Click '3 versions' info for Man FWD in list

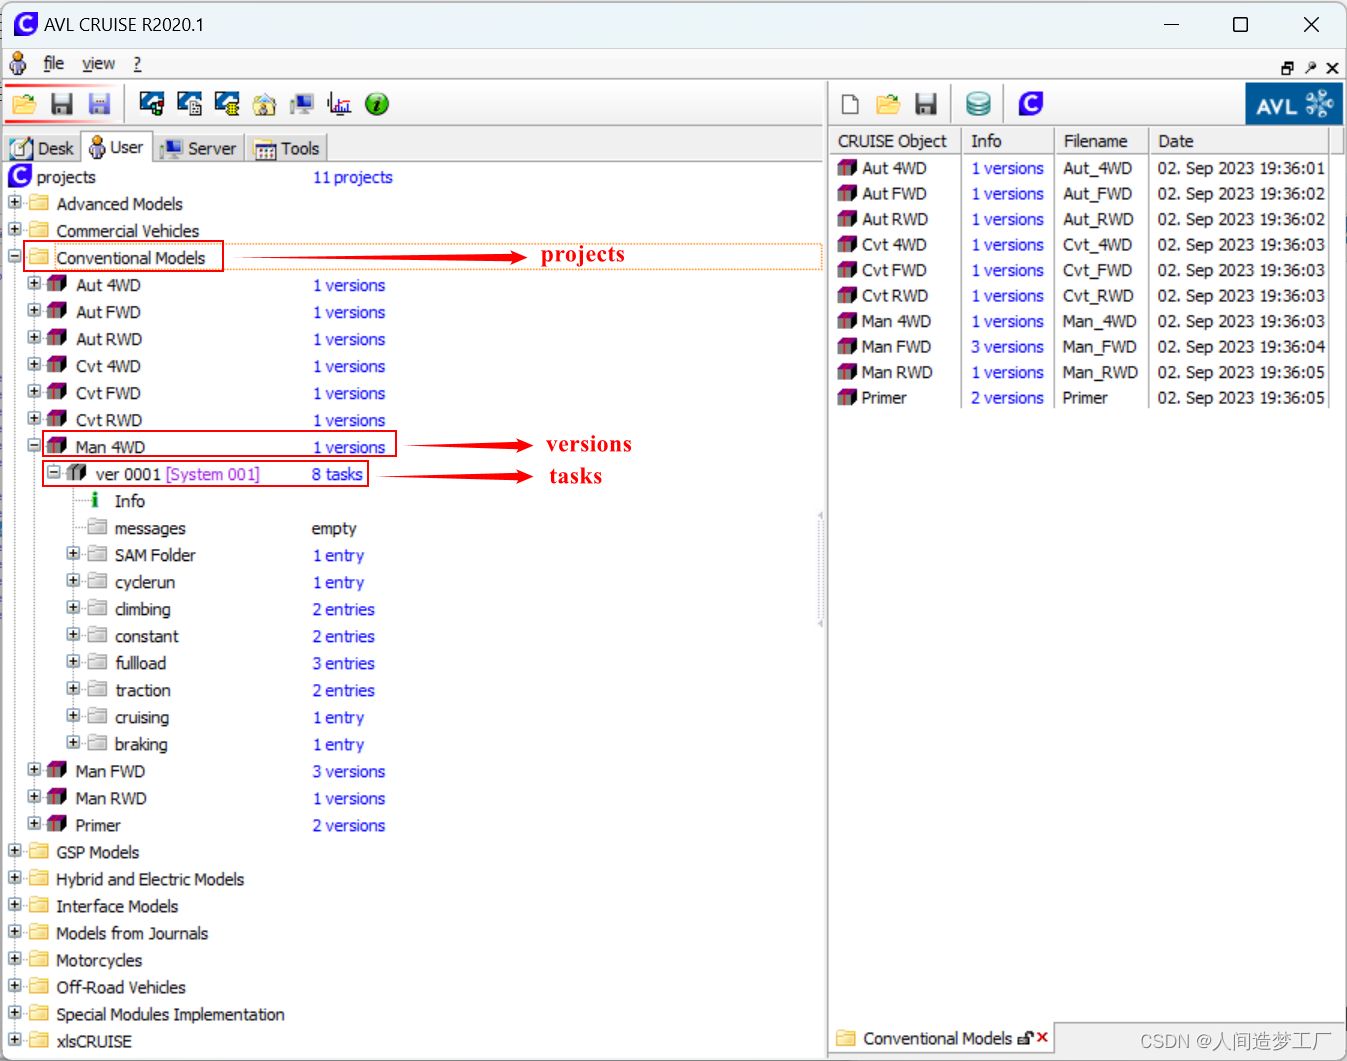1007,347
